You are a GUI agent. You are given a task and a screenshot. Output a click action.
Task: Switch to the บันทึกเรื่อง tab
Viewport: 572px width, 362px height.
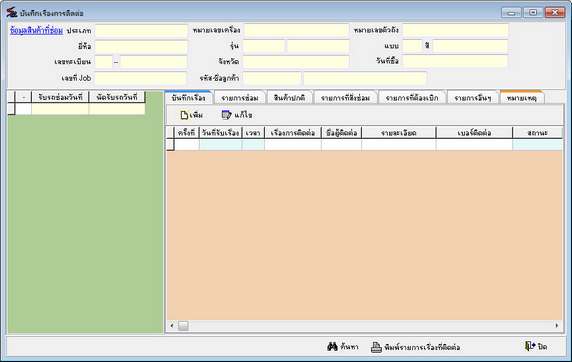pos(188,98)
